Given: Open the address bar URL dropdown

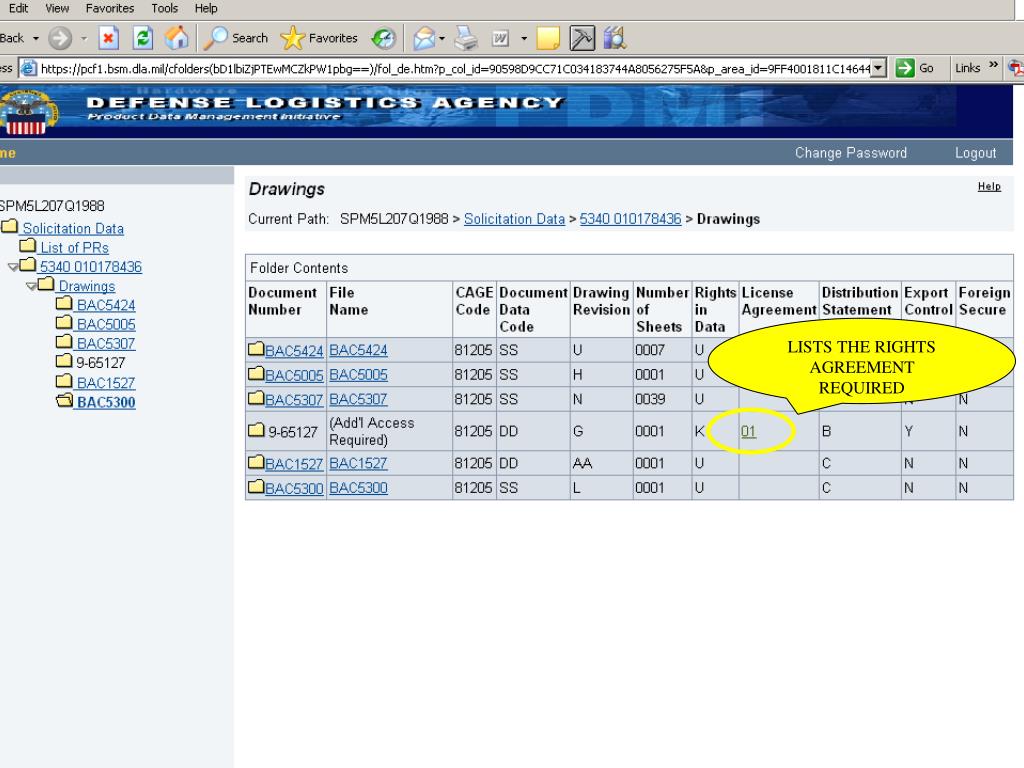Looking at the screenshot, I should pyautogui.click(x=878, y=68).
